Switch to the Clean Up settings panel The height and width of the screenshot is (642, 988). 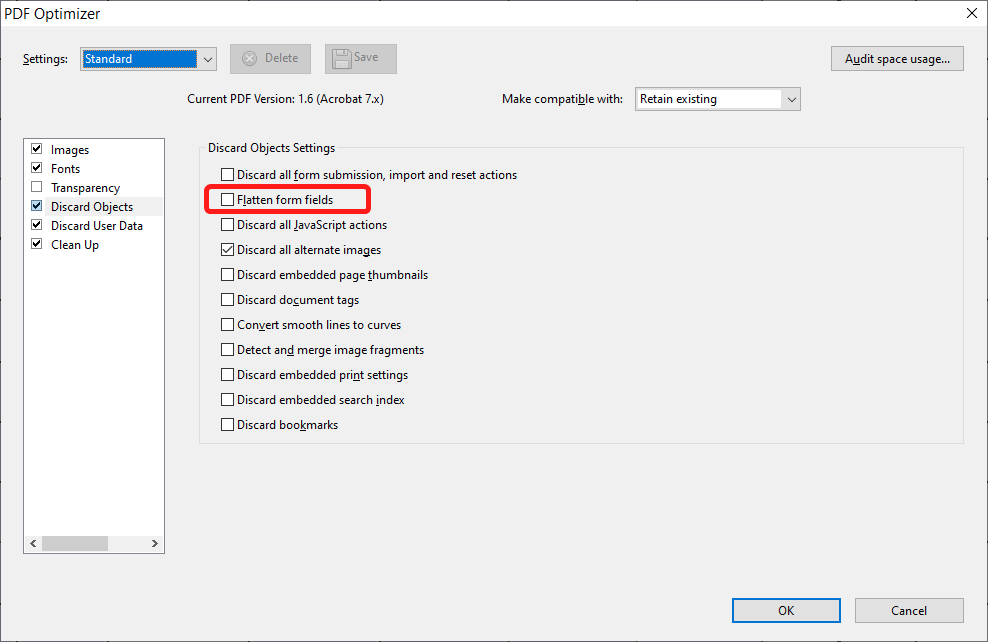[75, 244]
